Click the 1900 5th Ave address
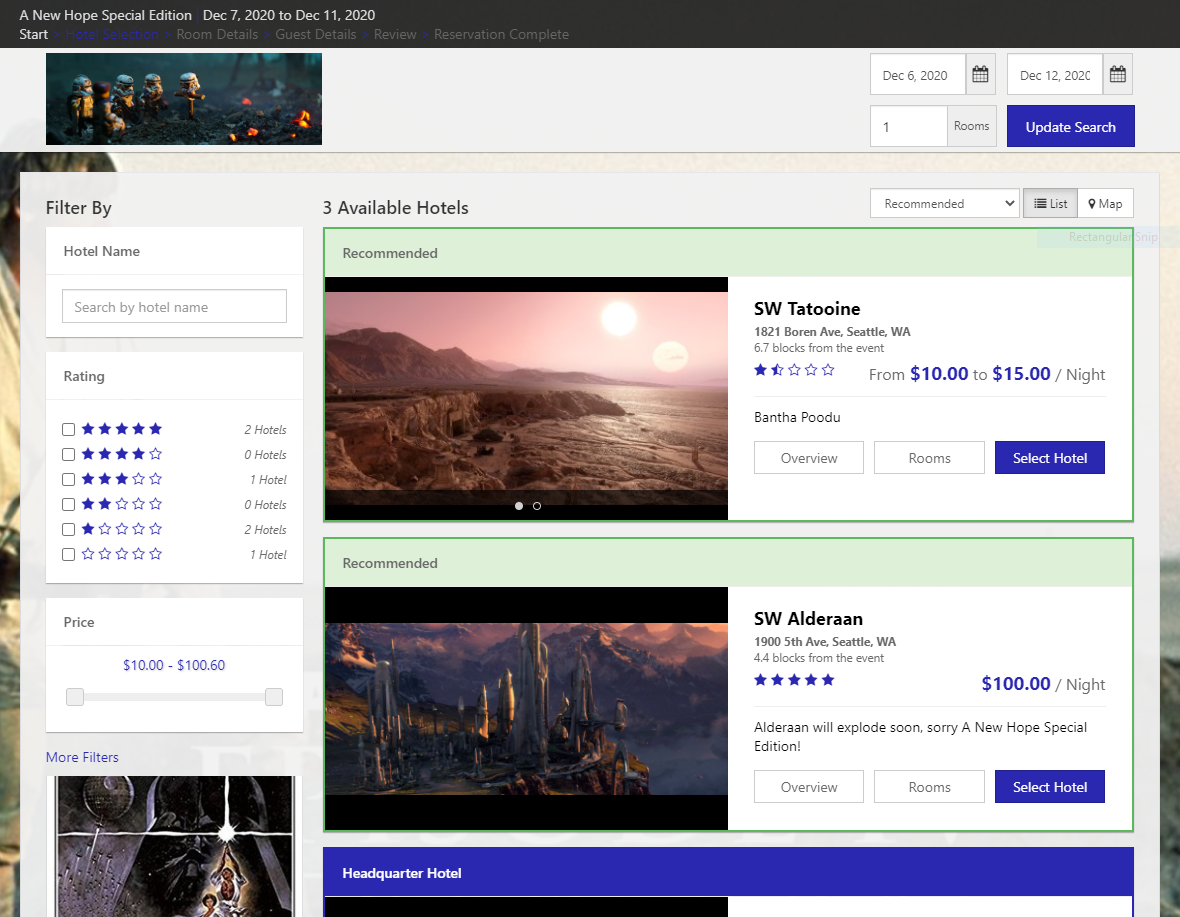Screen dimensions: 1180x917 click(825, 642)
